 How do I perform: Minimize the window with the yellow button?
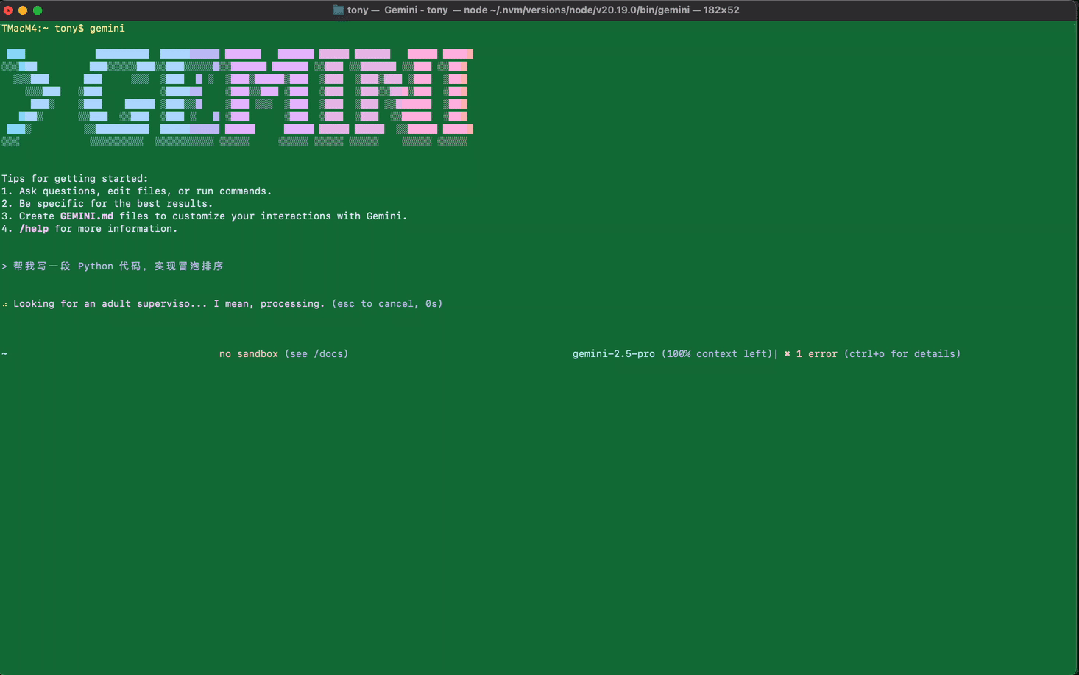click(x=23, y=10)
